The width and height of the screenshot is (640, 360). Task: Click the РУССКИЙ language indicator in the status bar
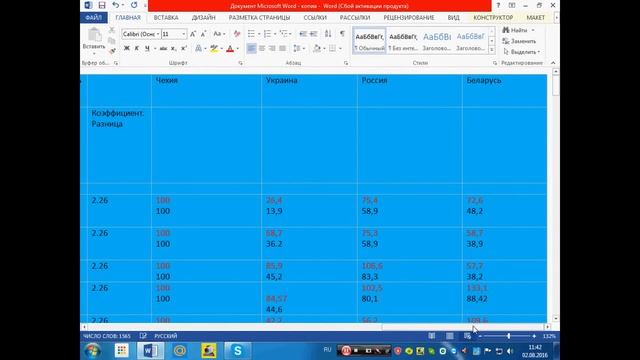166,336
